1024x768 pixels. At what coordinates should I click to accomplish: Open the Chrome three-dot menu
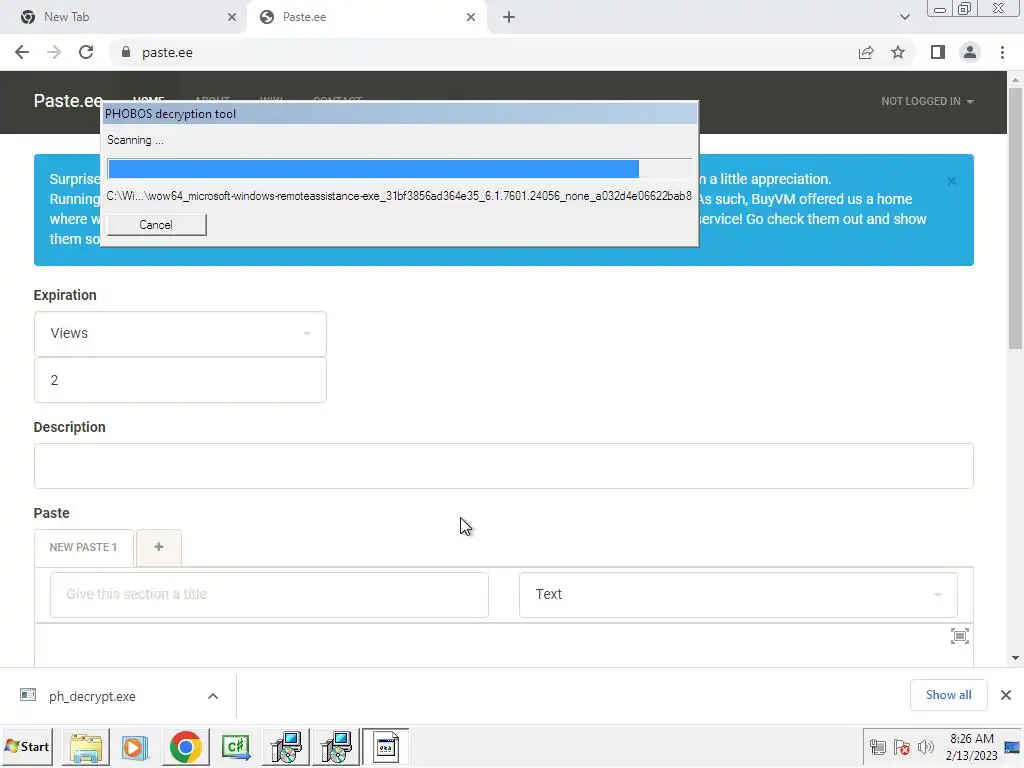(x=1002, y=52)
